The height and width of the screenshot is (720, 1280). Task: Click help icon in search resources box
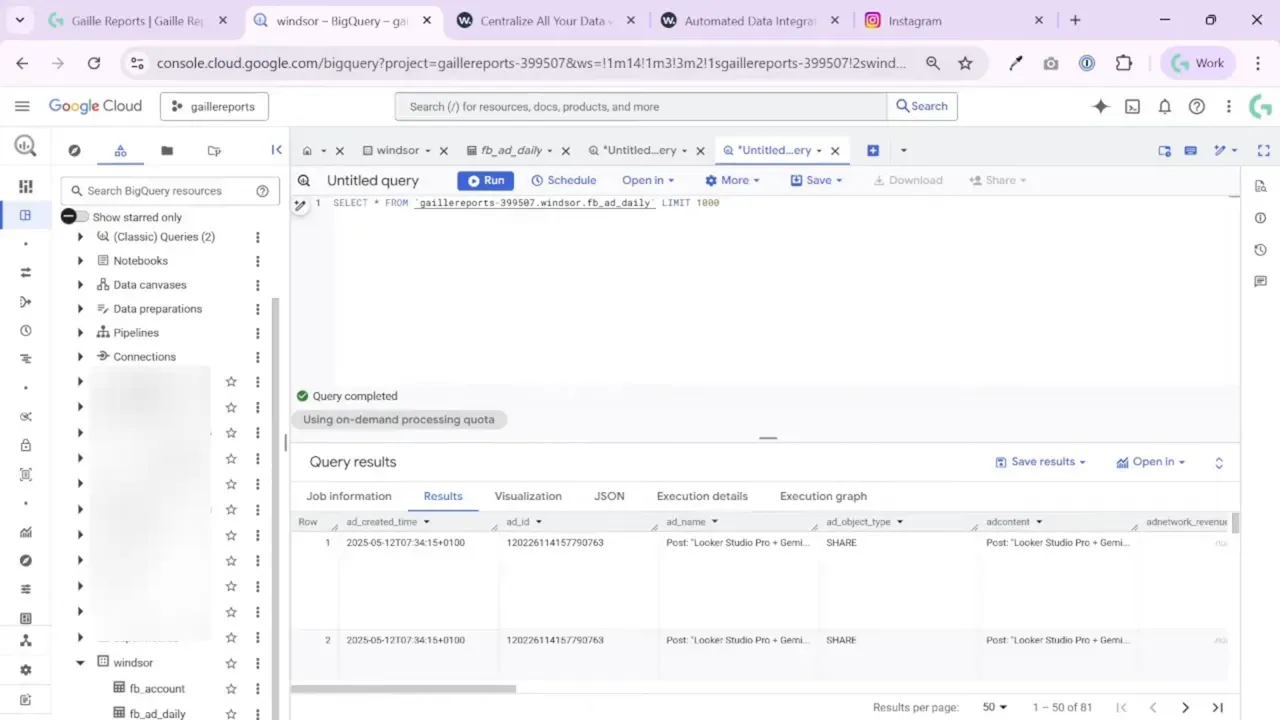(263, 191)
